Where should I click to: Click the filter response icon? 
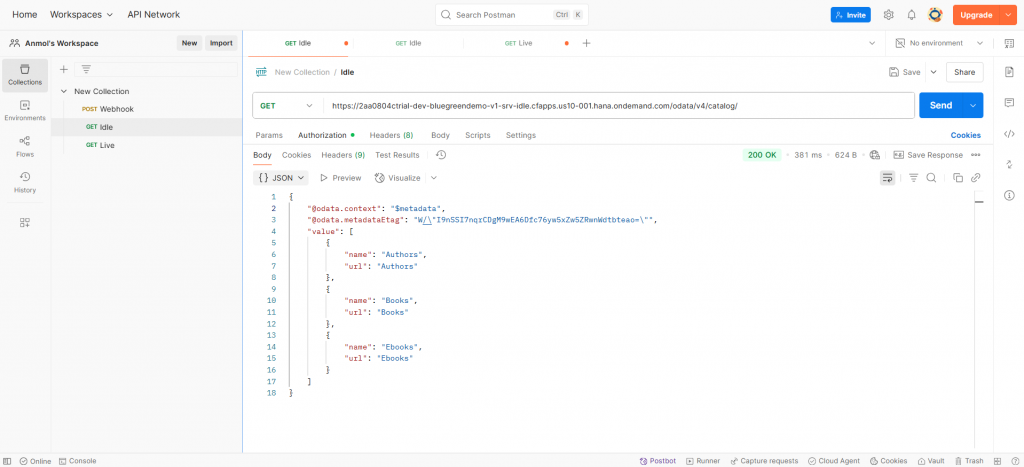point(914,178)
